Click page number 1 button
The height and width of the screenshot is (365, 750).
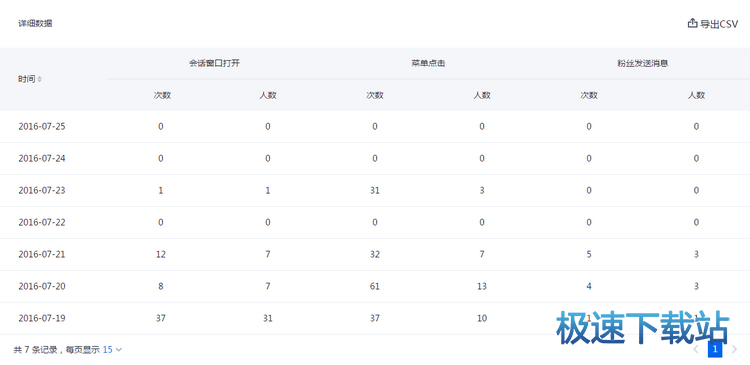tap(715, 349)
